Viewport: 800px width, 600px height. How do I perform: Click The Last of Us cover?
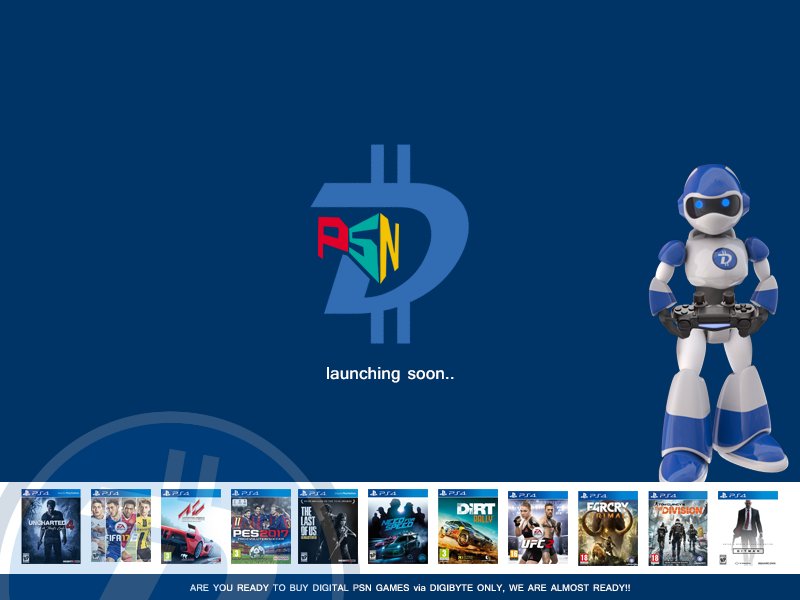(328, 527)
